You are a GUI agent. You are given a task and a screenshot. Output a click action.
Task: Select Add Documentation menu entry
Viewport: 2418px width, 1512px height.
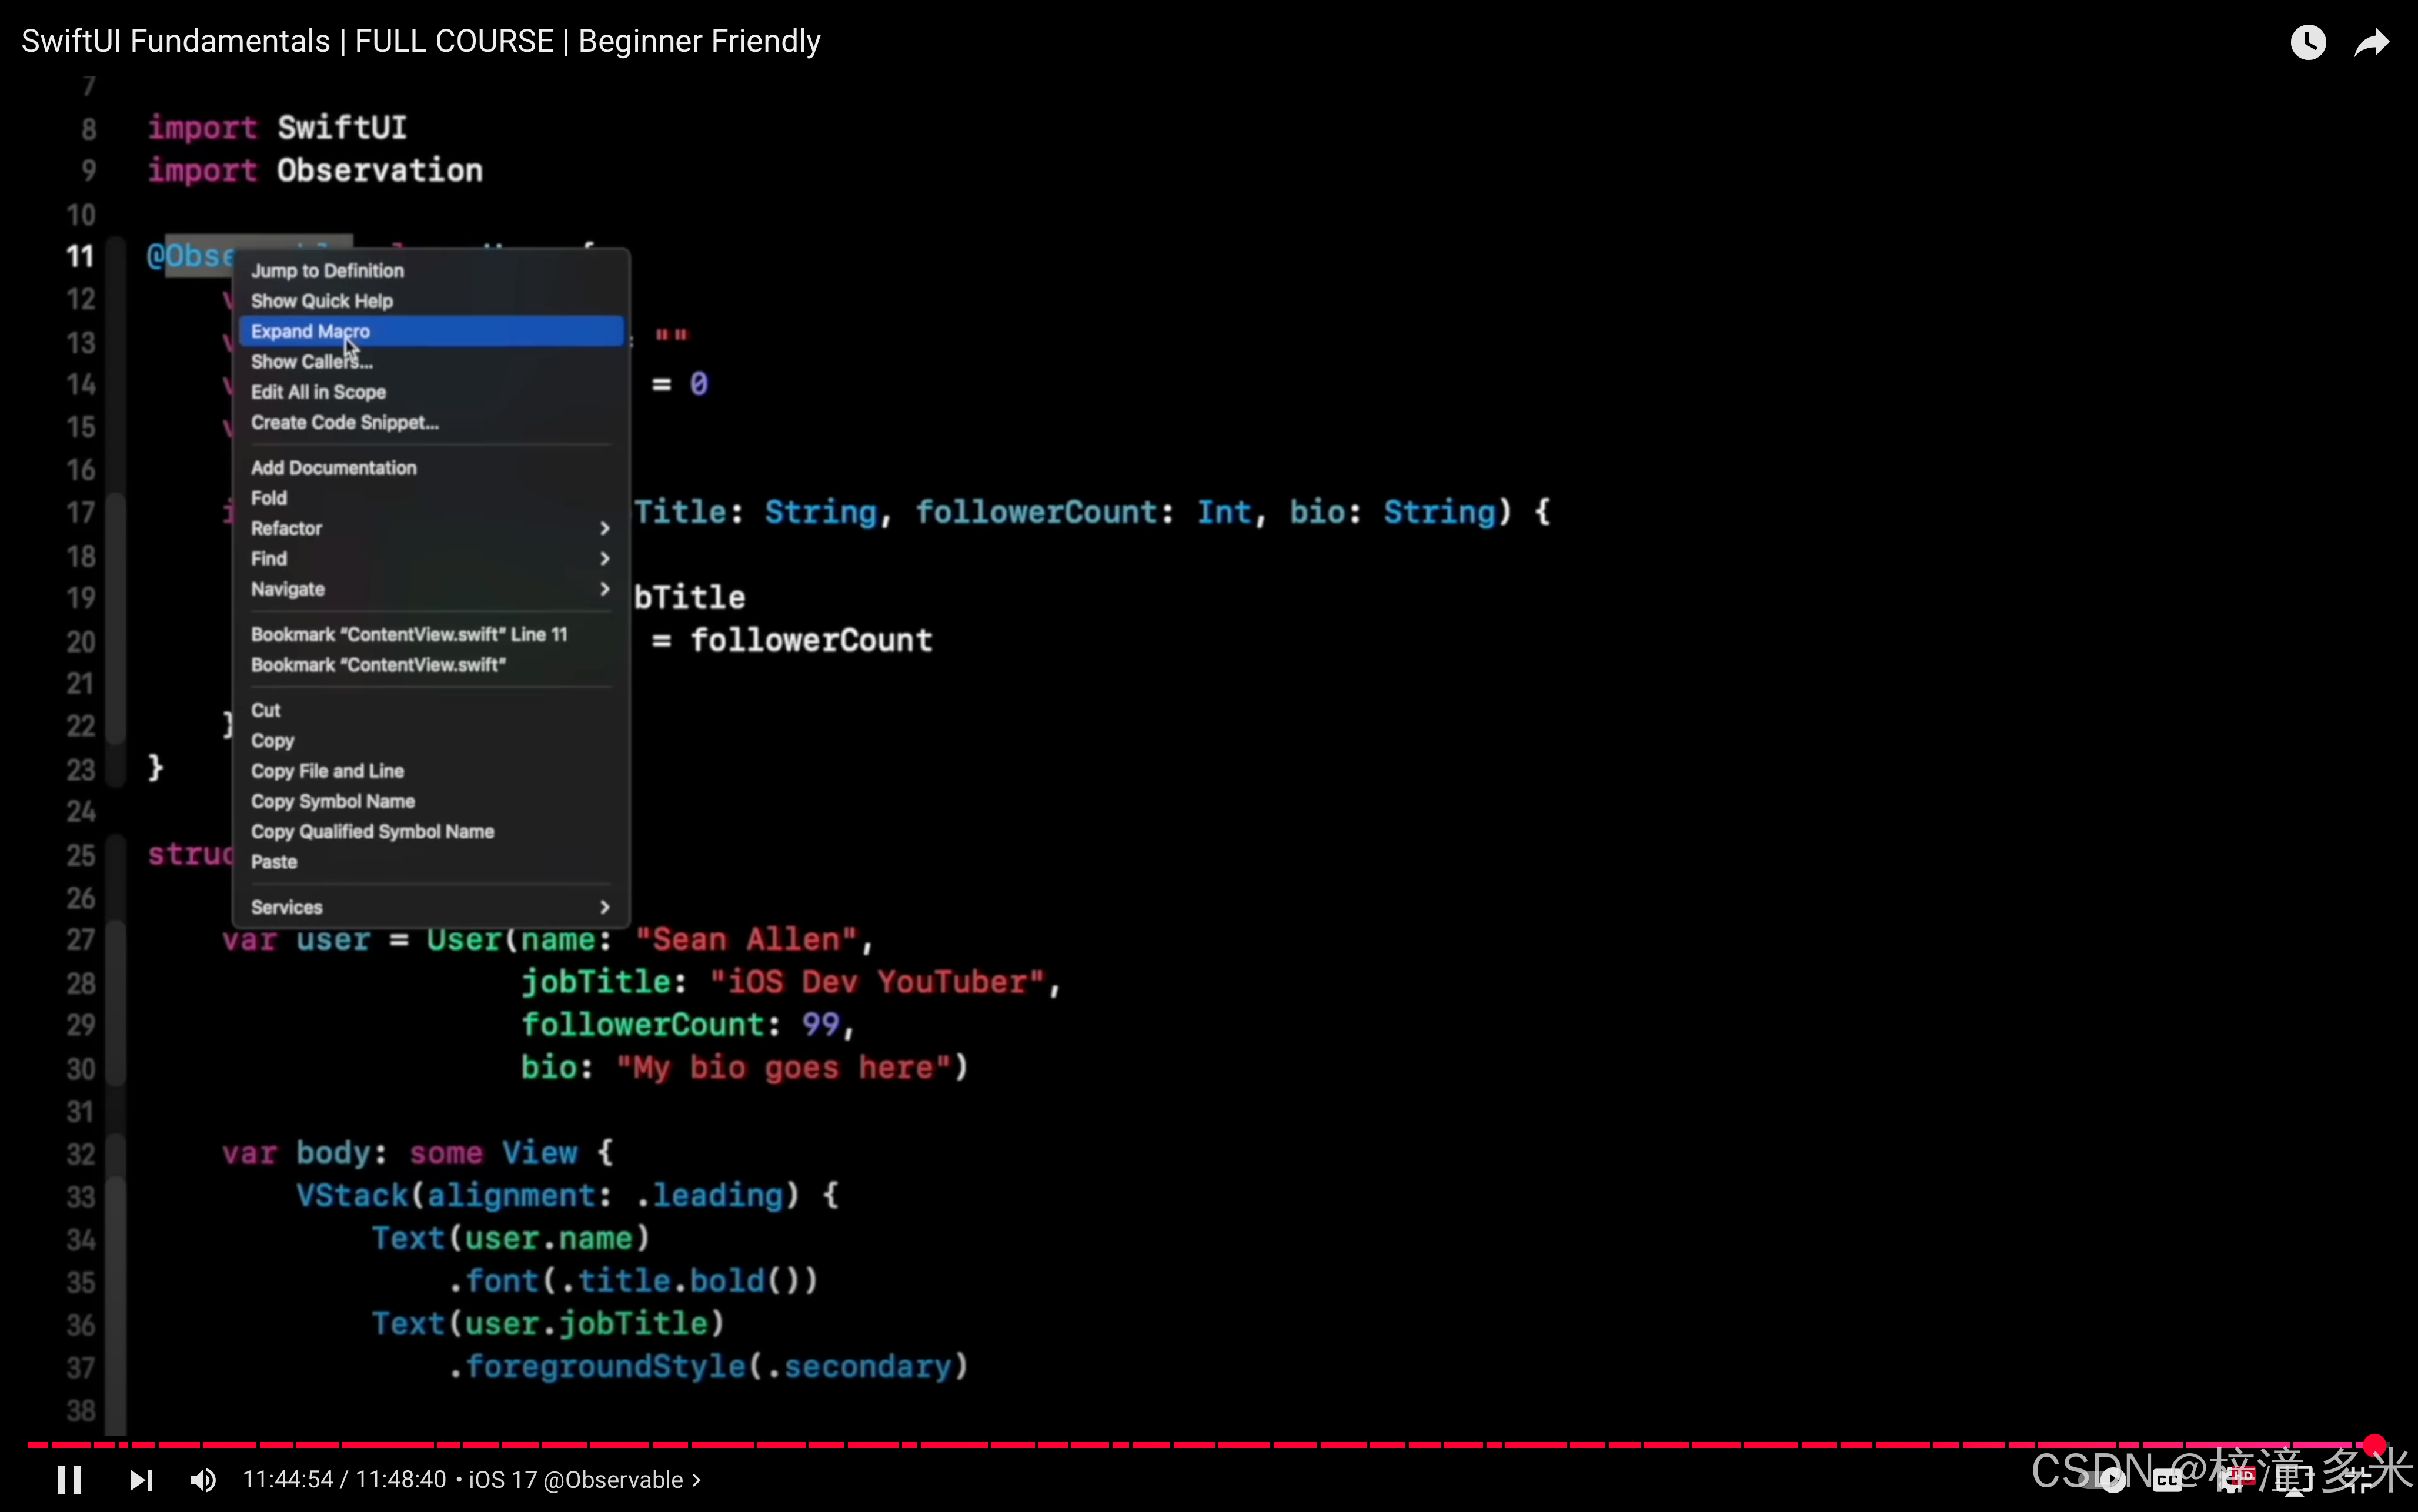333,468
